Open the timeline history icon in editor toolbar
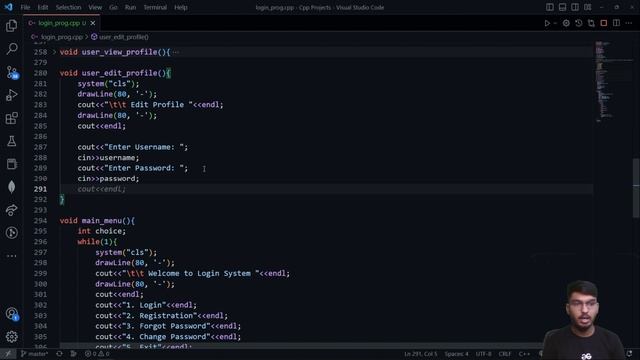The width and height of the screenshot is (640, 360). click(579, 23)
